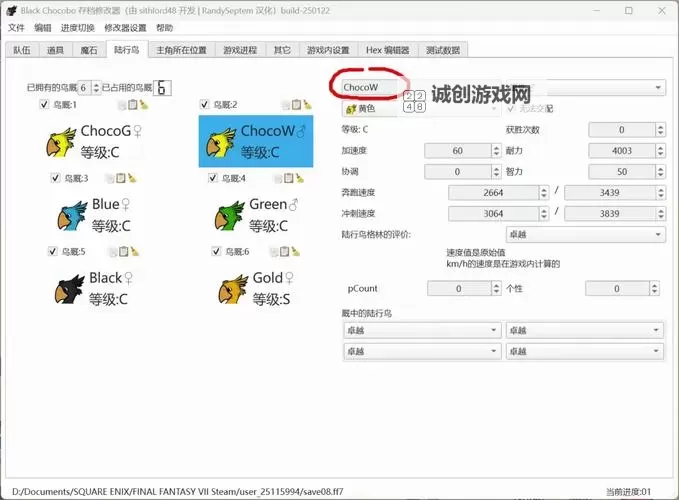Select the ChocoG yellow chocobo
Screen dimensions: 679x500
pos(94,142)
